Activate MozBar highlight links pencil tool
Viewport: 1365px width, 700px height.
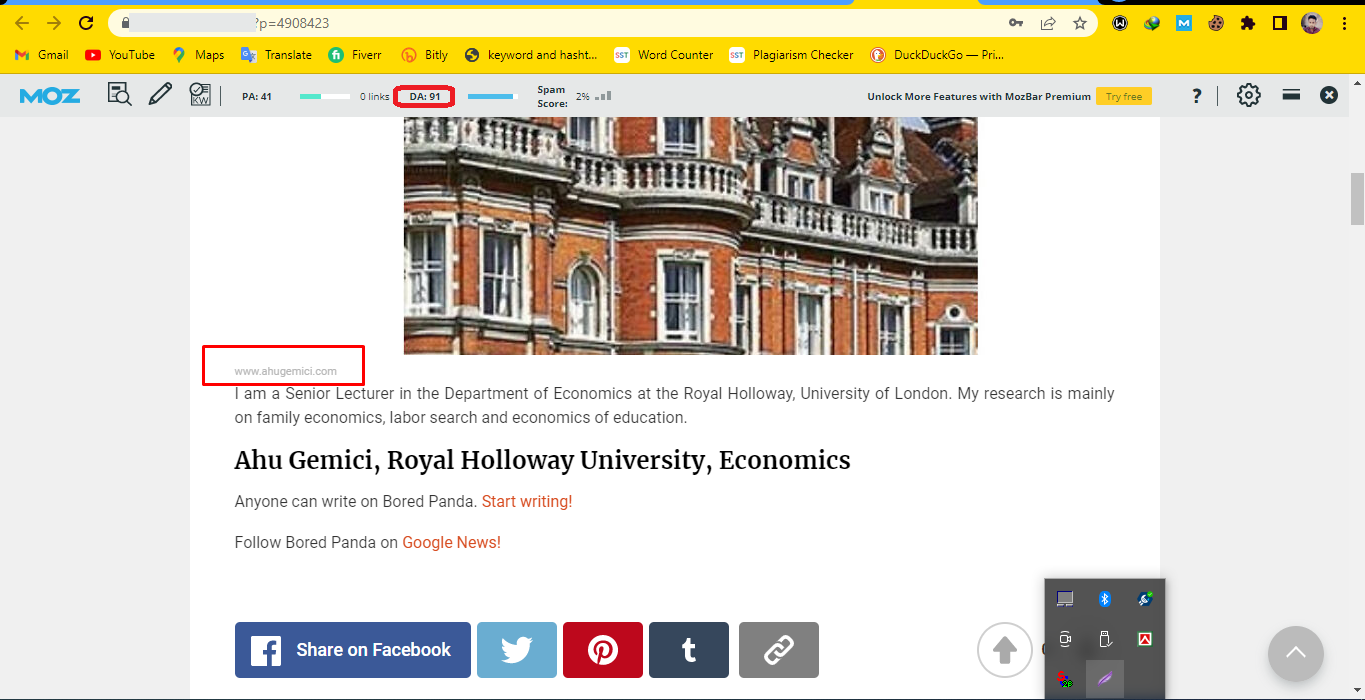click(160, 95)
